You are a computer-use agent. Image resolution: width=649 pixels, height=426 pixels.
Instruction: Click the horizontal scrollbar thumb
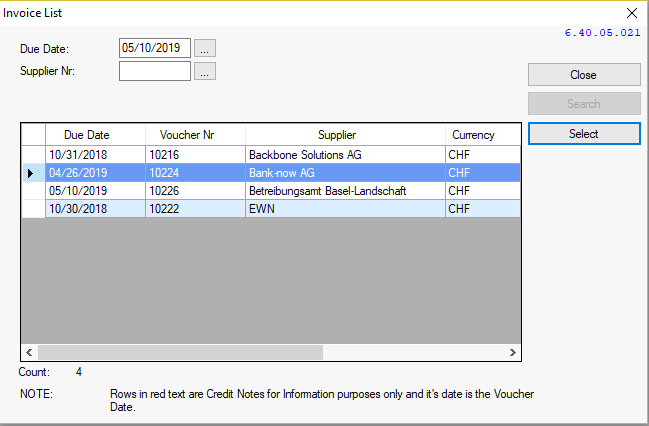(x=180, y=352)
